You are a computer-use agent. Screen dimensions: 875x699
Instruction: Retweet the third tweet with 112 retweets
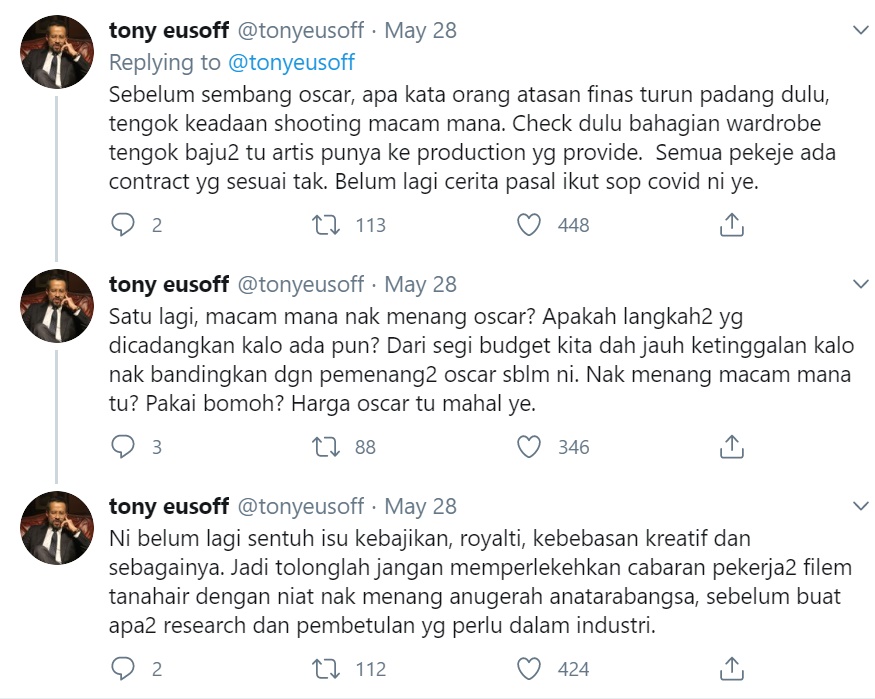pyautogui.click(x=326, y=669)
